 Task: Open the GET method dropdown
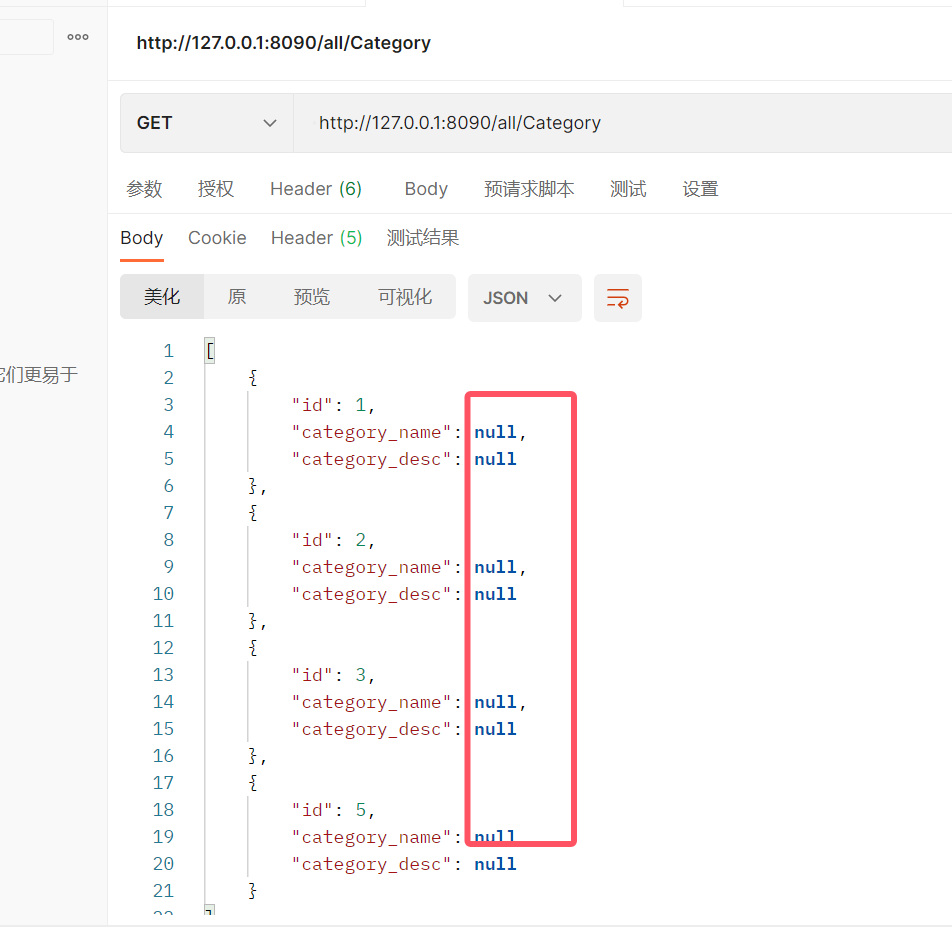point(206,123)
